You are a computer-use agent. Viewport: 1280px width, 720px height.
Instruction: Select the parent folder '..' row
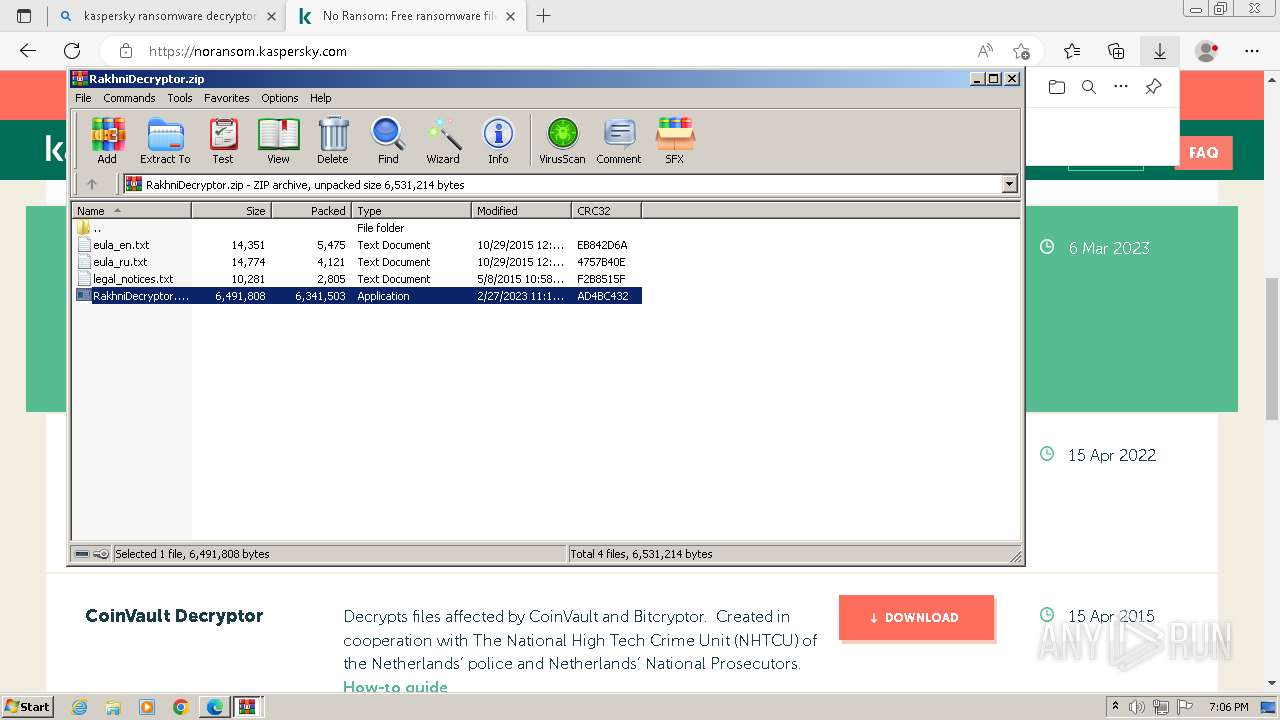pos(357,228)
